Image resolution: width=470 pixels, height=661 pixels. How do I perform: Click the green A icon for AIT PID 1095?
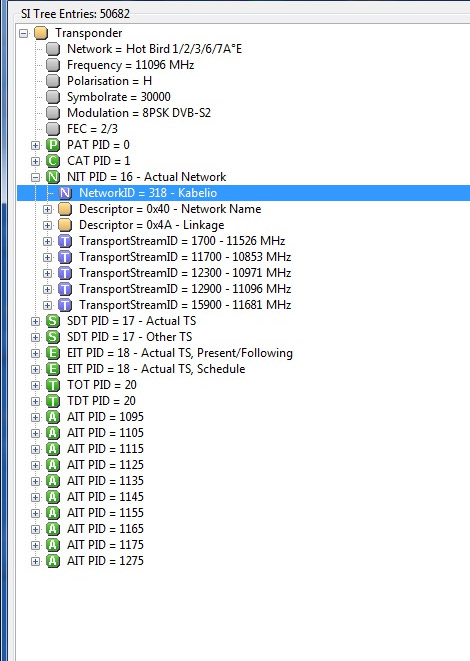coord(53,417)
